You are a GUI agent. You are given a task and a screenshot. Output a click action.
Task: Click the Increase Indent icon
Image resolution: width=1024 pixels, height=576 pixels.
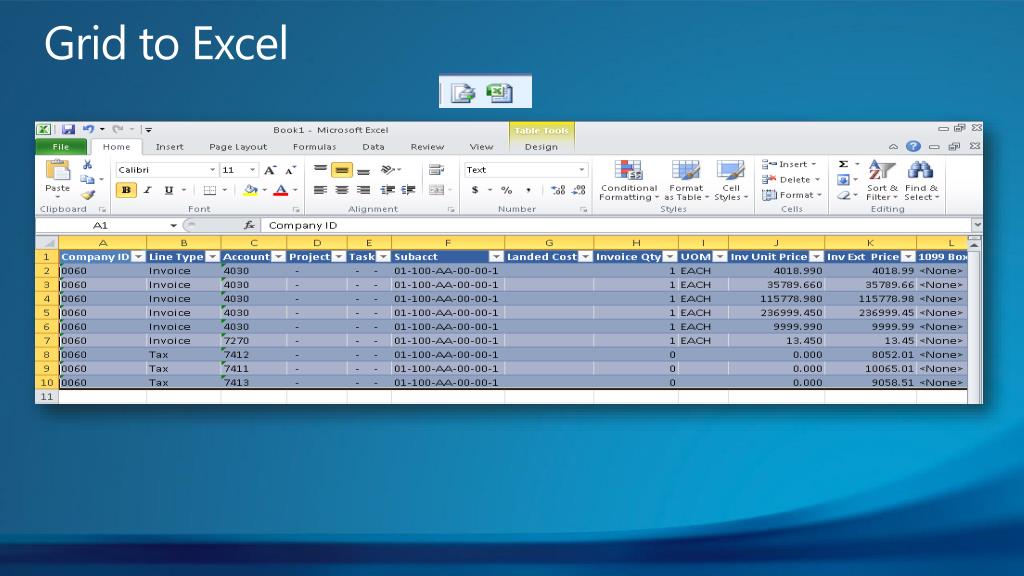tap(409, 190)
